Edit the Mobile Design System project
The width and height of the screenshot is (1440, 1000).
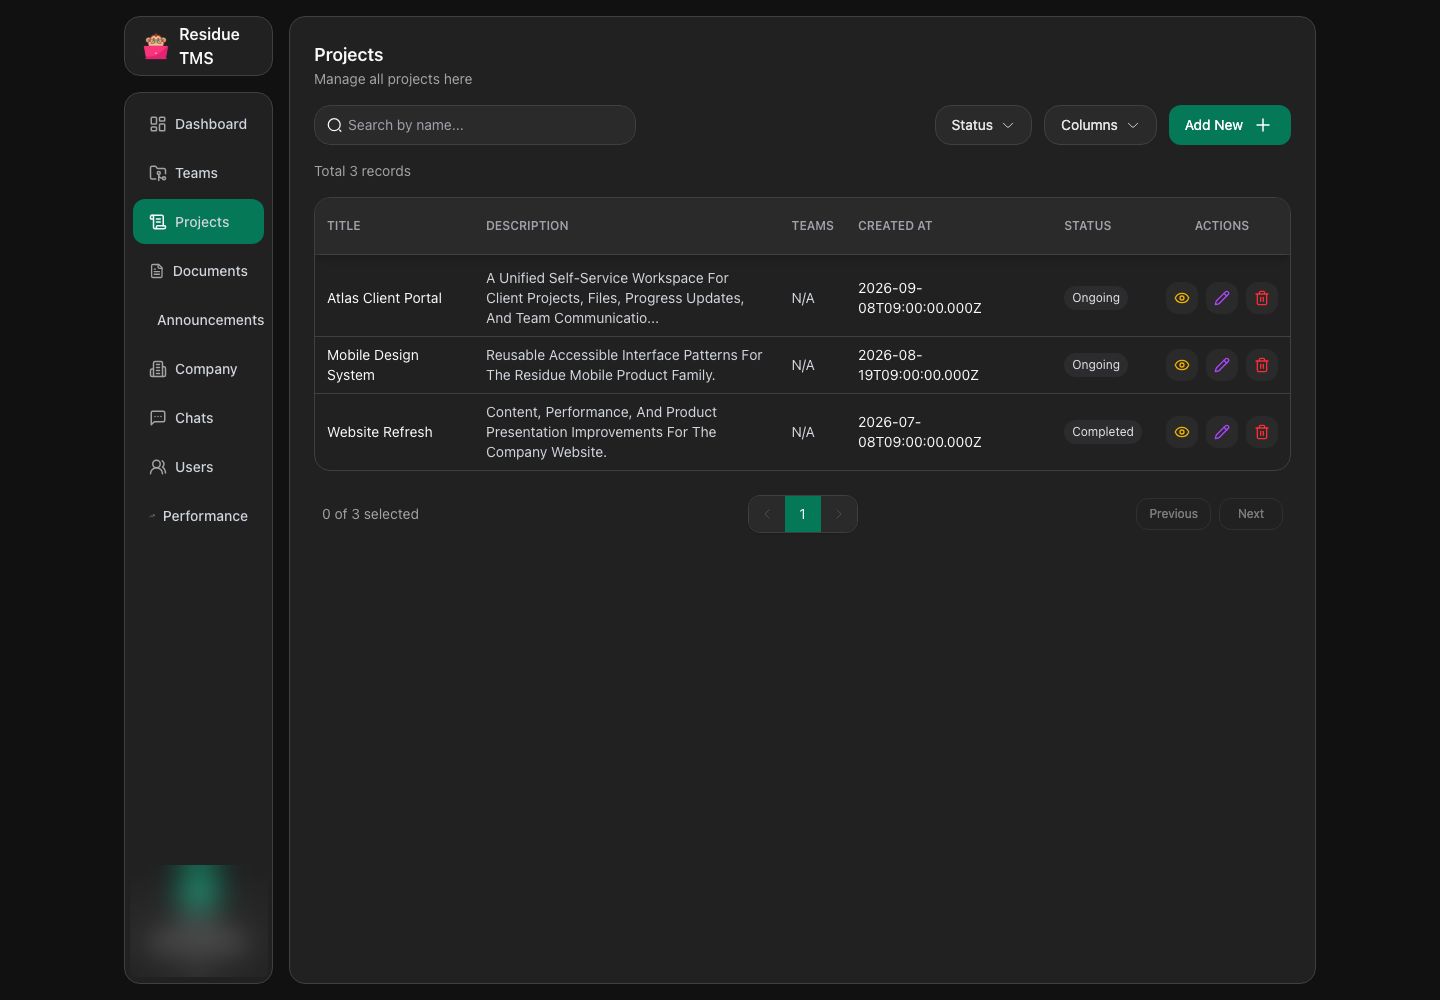coord(1222,365)
